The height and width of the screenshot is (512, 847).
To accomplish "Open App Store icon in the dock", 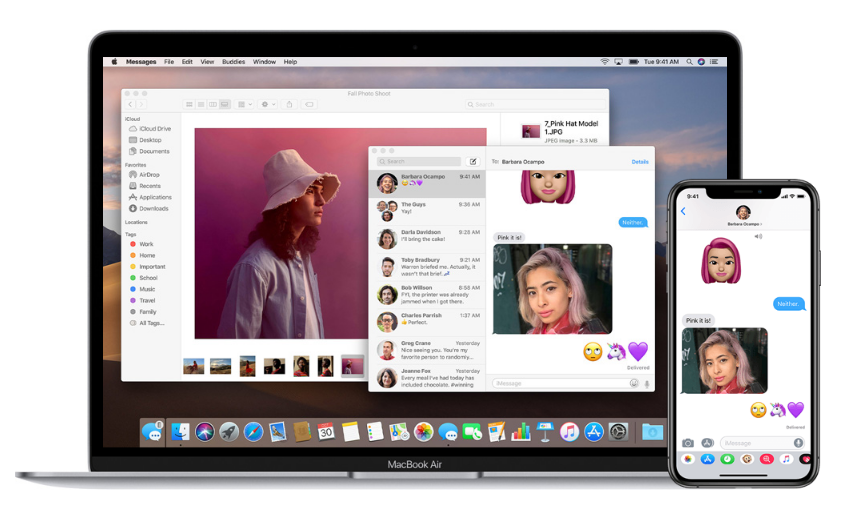I will (x=594, y=432).
